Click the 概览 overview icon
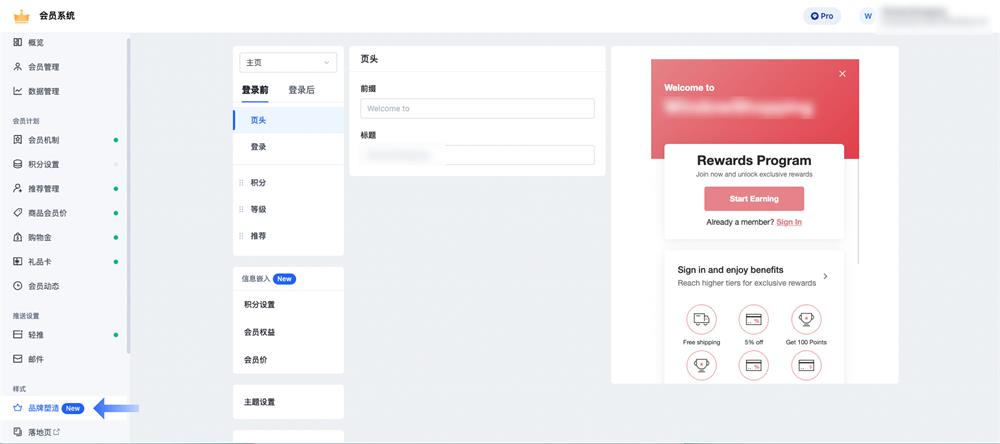 (x=18, y=42)
